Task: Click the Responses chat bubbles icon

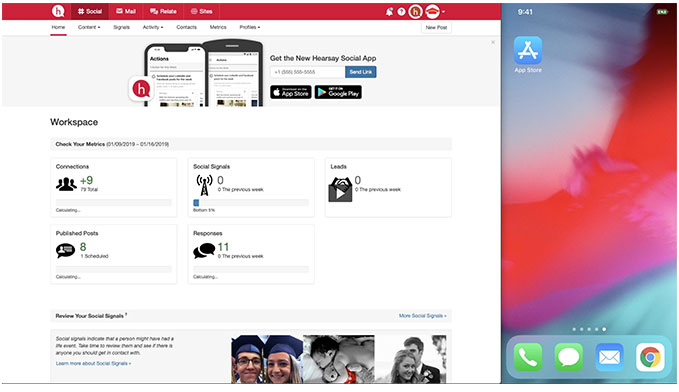Action: pos(204,251)
